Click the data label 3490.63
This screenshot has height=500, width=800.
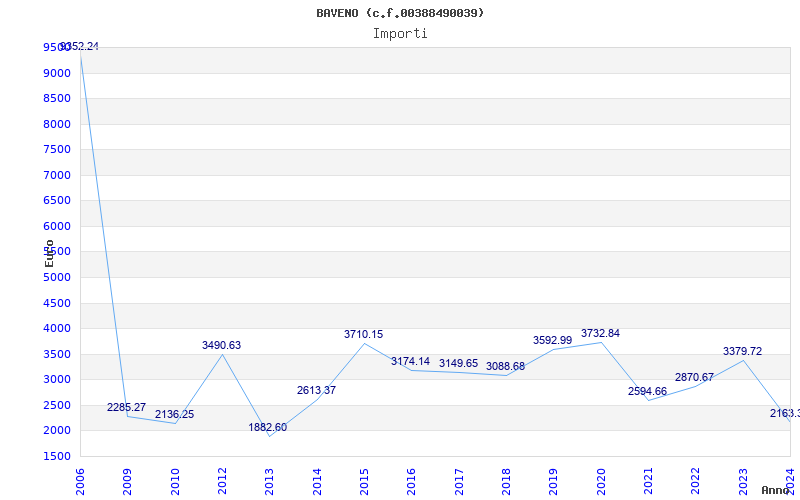point(221,345)
